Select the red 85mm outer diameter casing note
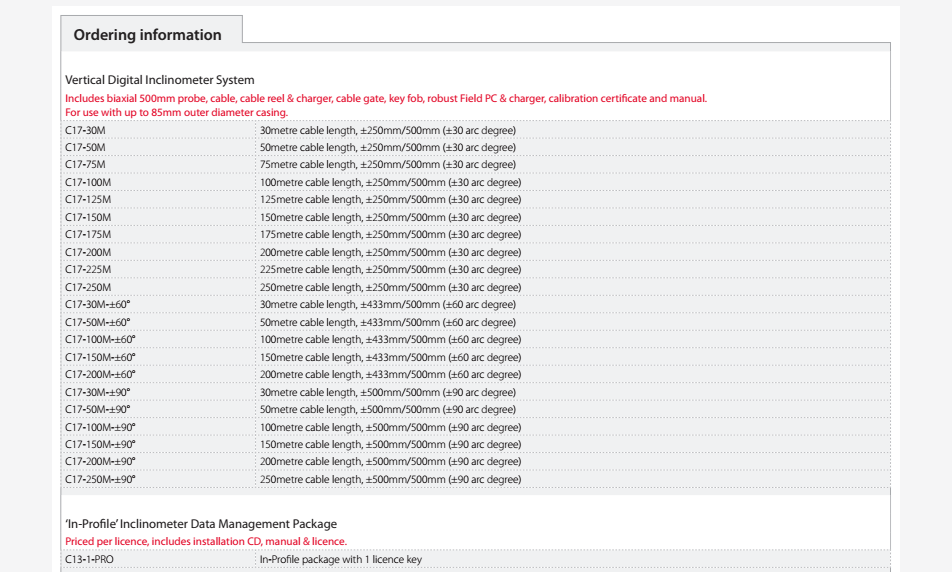This screenshot has height=572, width=952. (x=177, y=113)
